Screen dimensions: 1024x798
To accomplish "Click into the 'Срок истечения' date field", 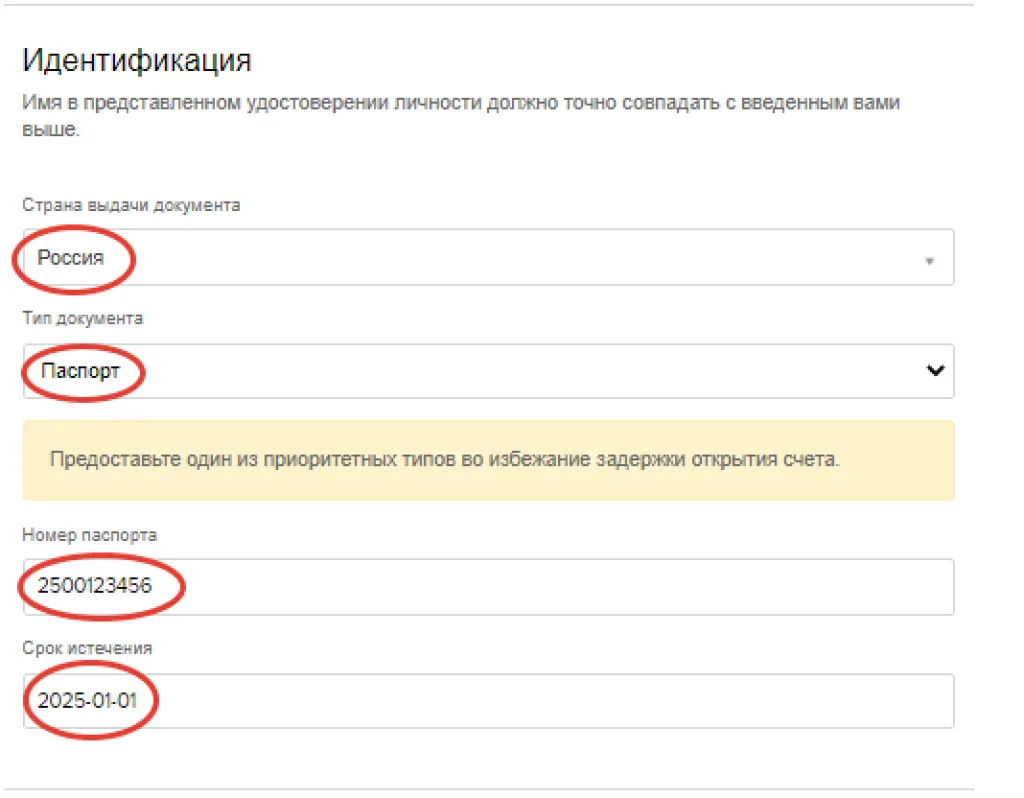I will [x=488, y=701].
